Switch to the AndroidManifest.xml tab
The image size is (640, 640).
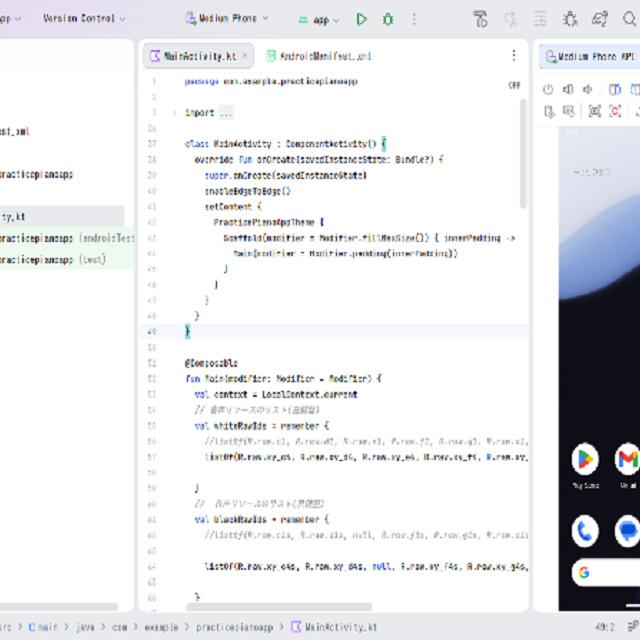point(319,56)
